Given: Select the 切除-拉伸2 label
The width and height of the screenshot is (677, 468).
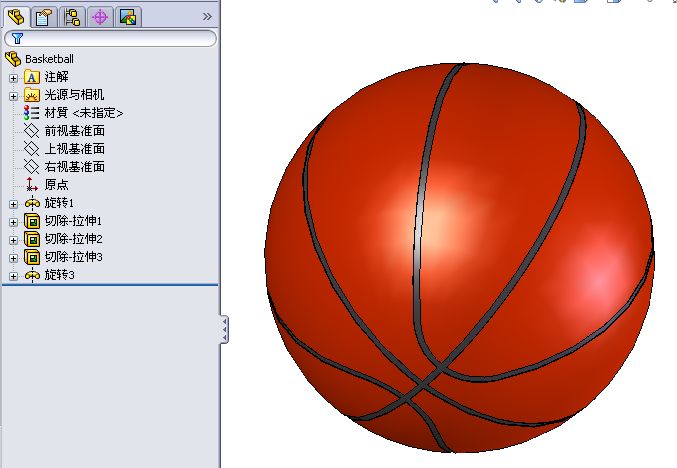Looking at the screenshot, I should (73, 239).
